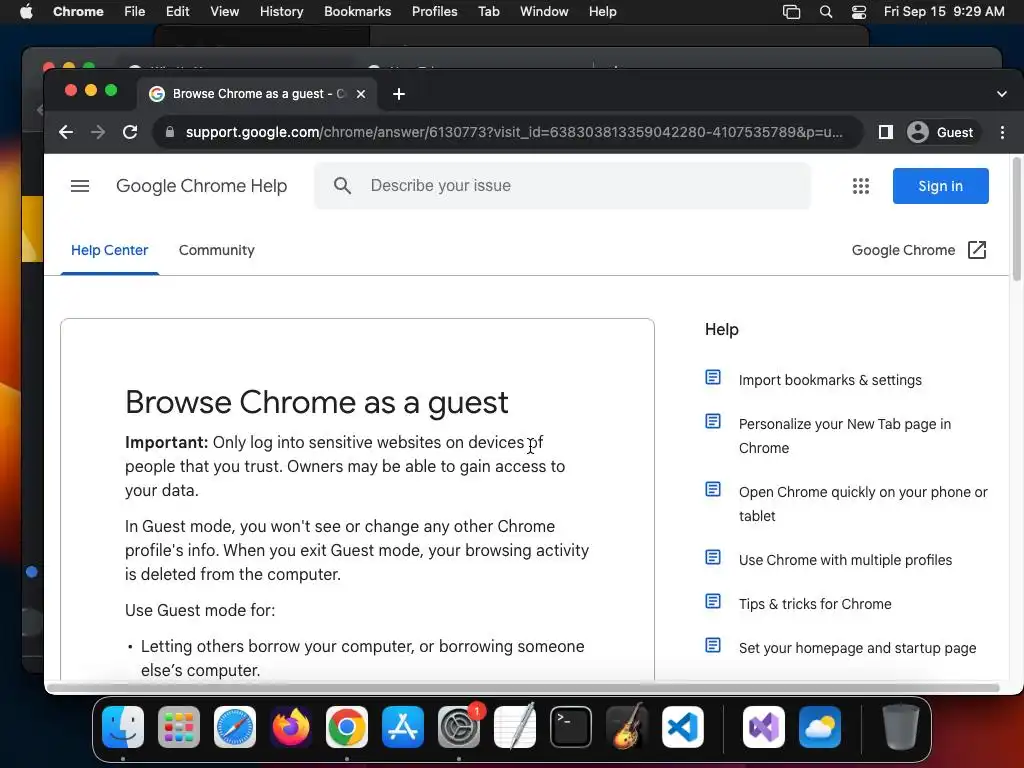Image resolution: width=1024 pixels, height=768 pixels.
Task: Open Control Center in menu bar
Action: [859, 12]
